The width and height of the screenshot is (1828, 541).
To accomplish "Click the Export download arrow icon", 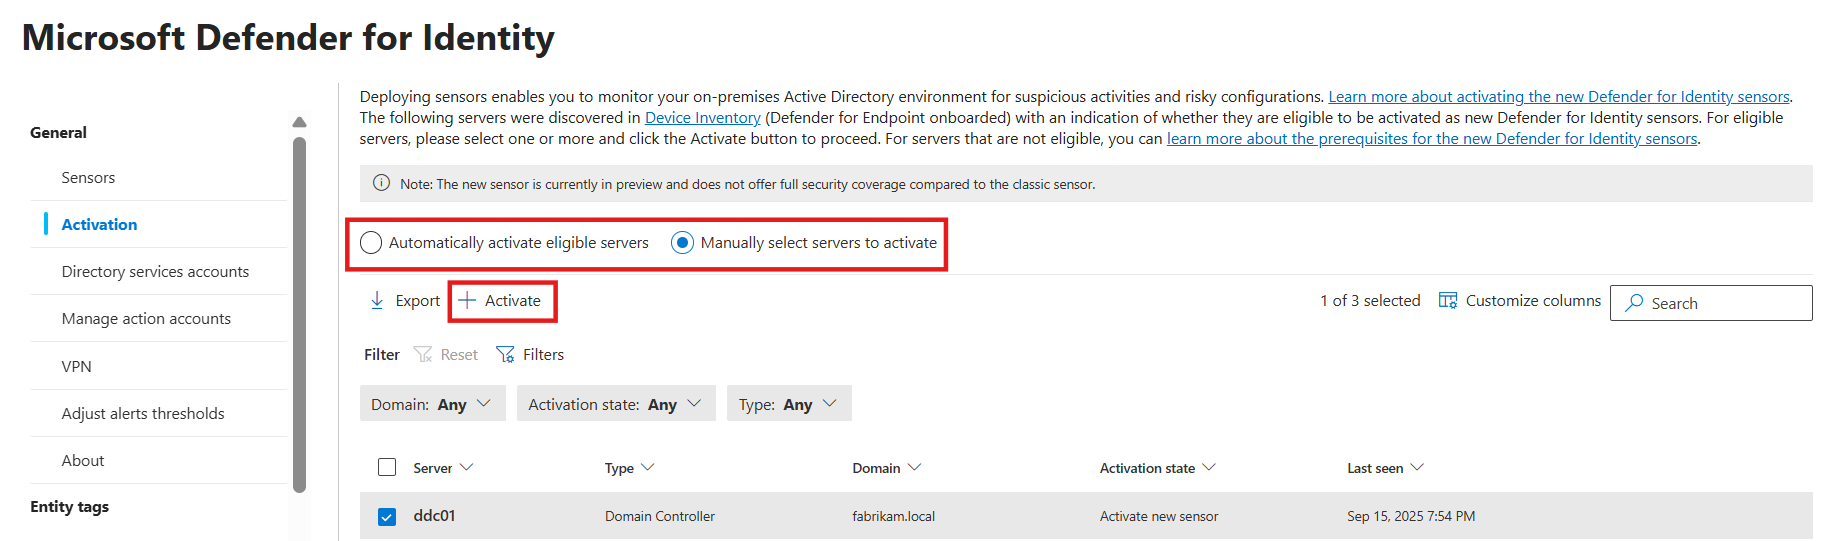I will coord(377,301).
